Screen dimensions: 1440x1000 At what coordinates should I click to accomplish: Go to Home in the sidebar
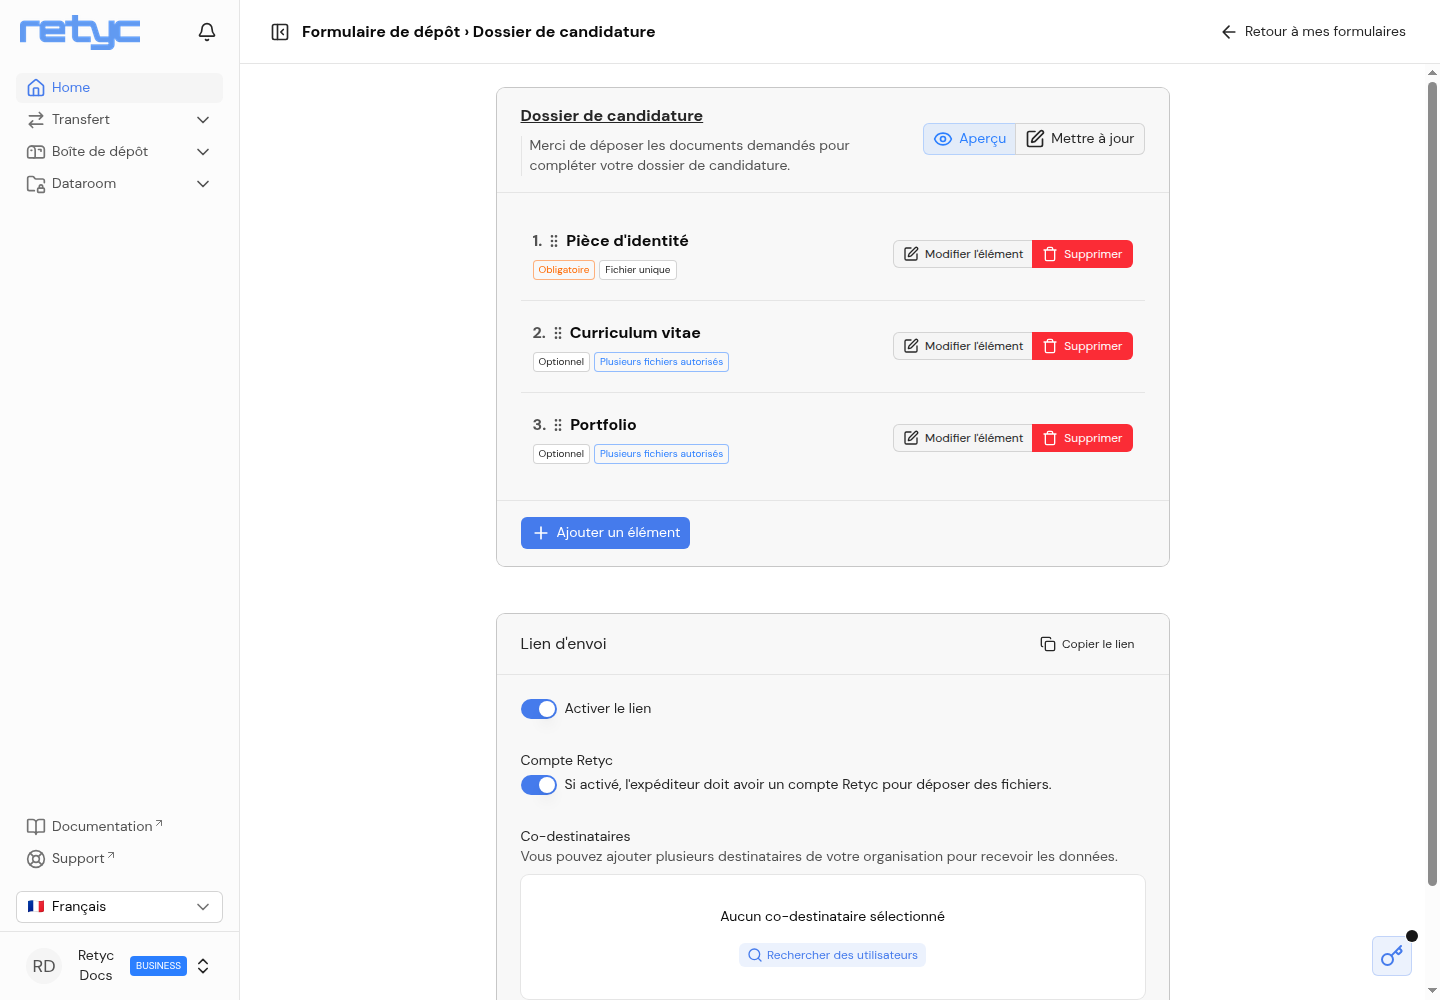(x=119, y=88)
